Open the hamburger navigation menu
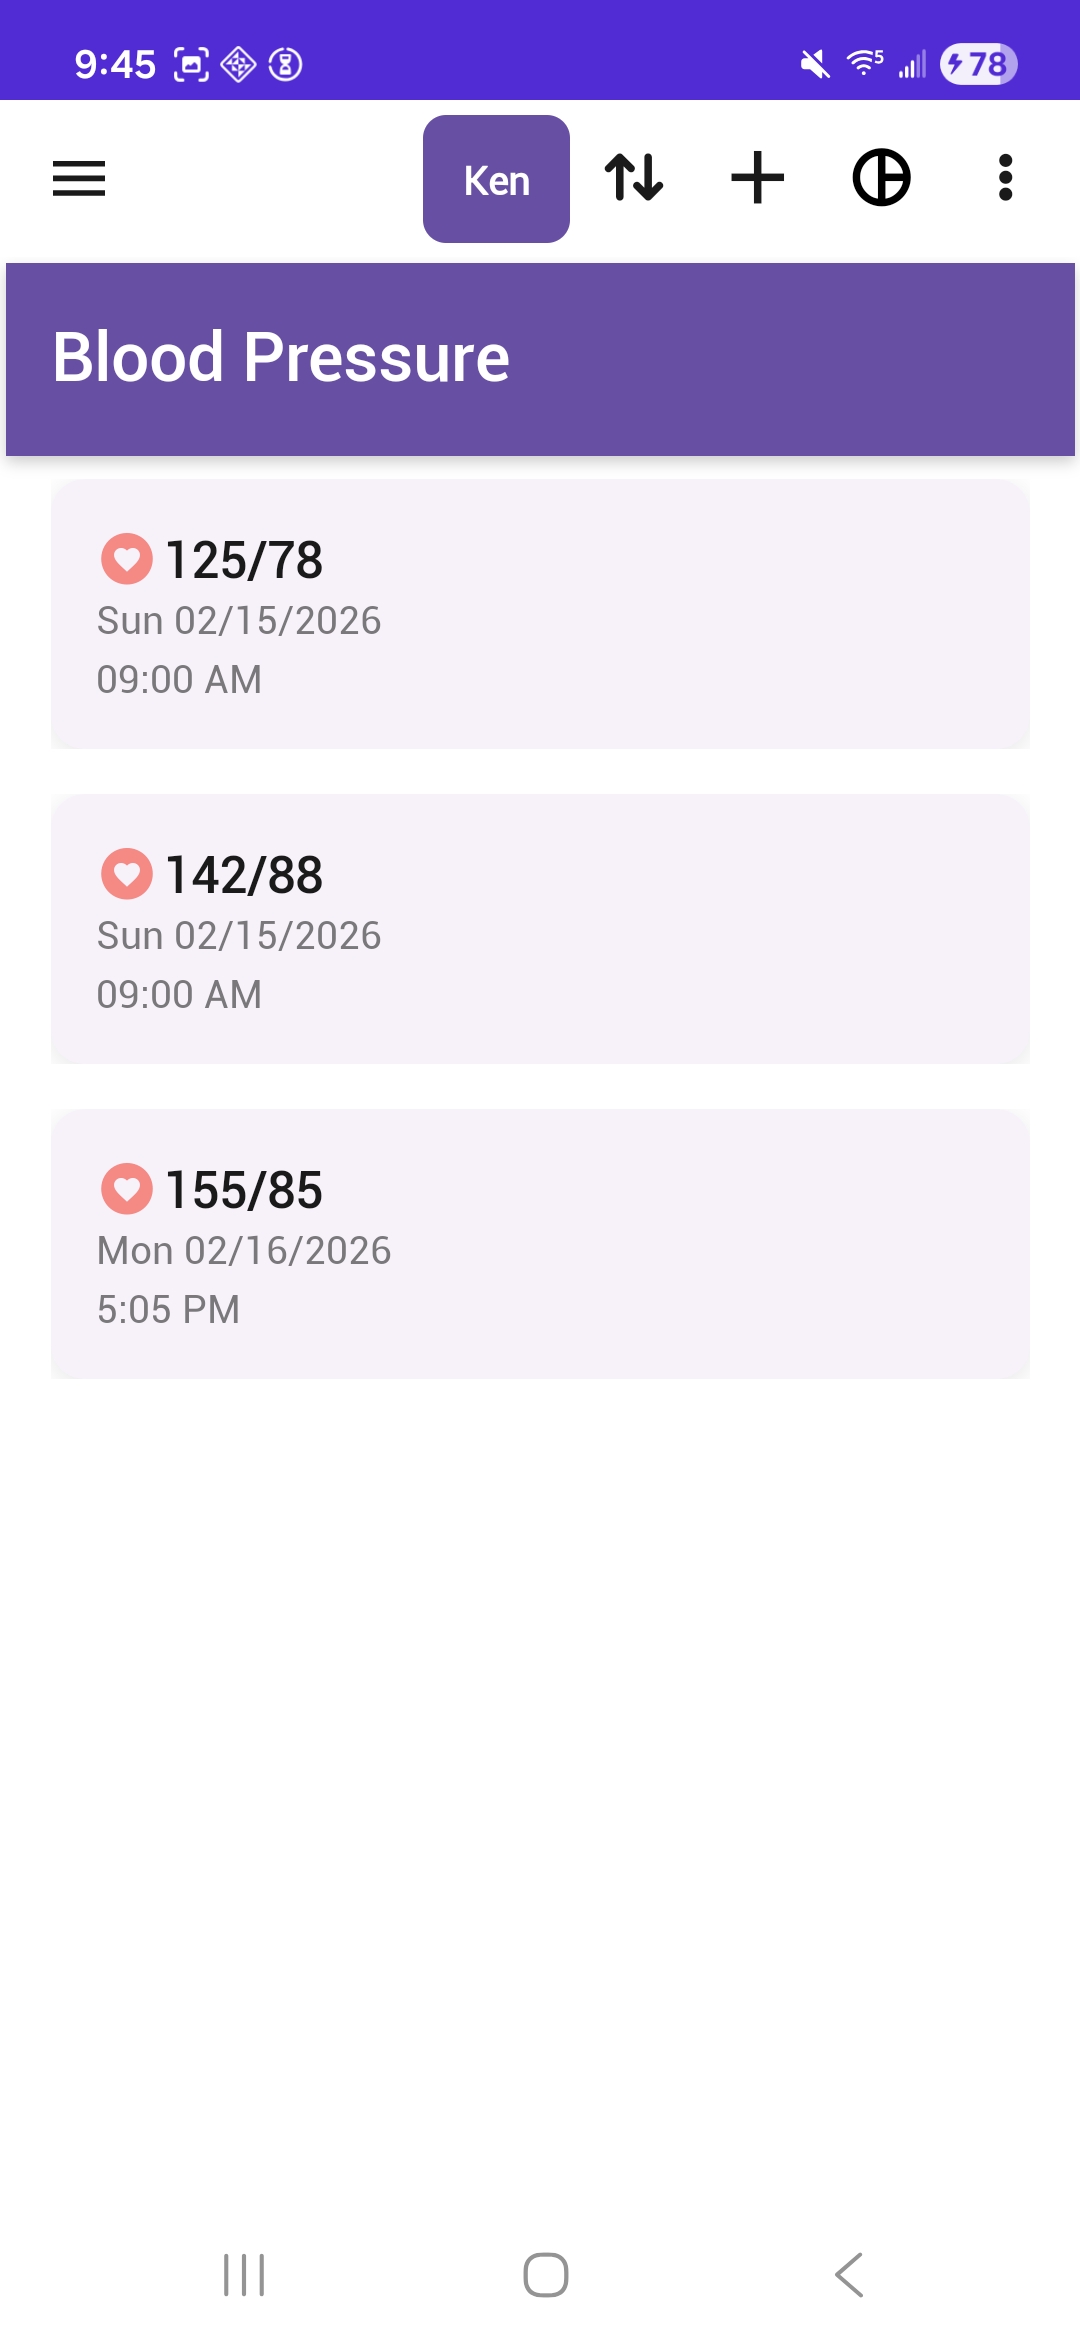 click(79, 179)
